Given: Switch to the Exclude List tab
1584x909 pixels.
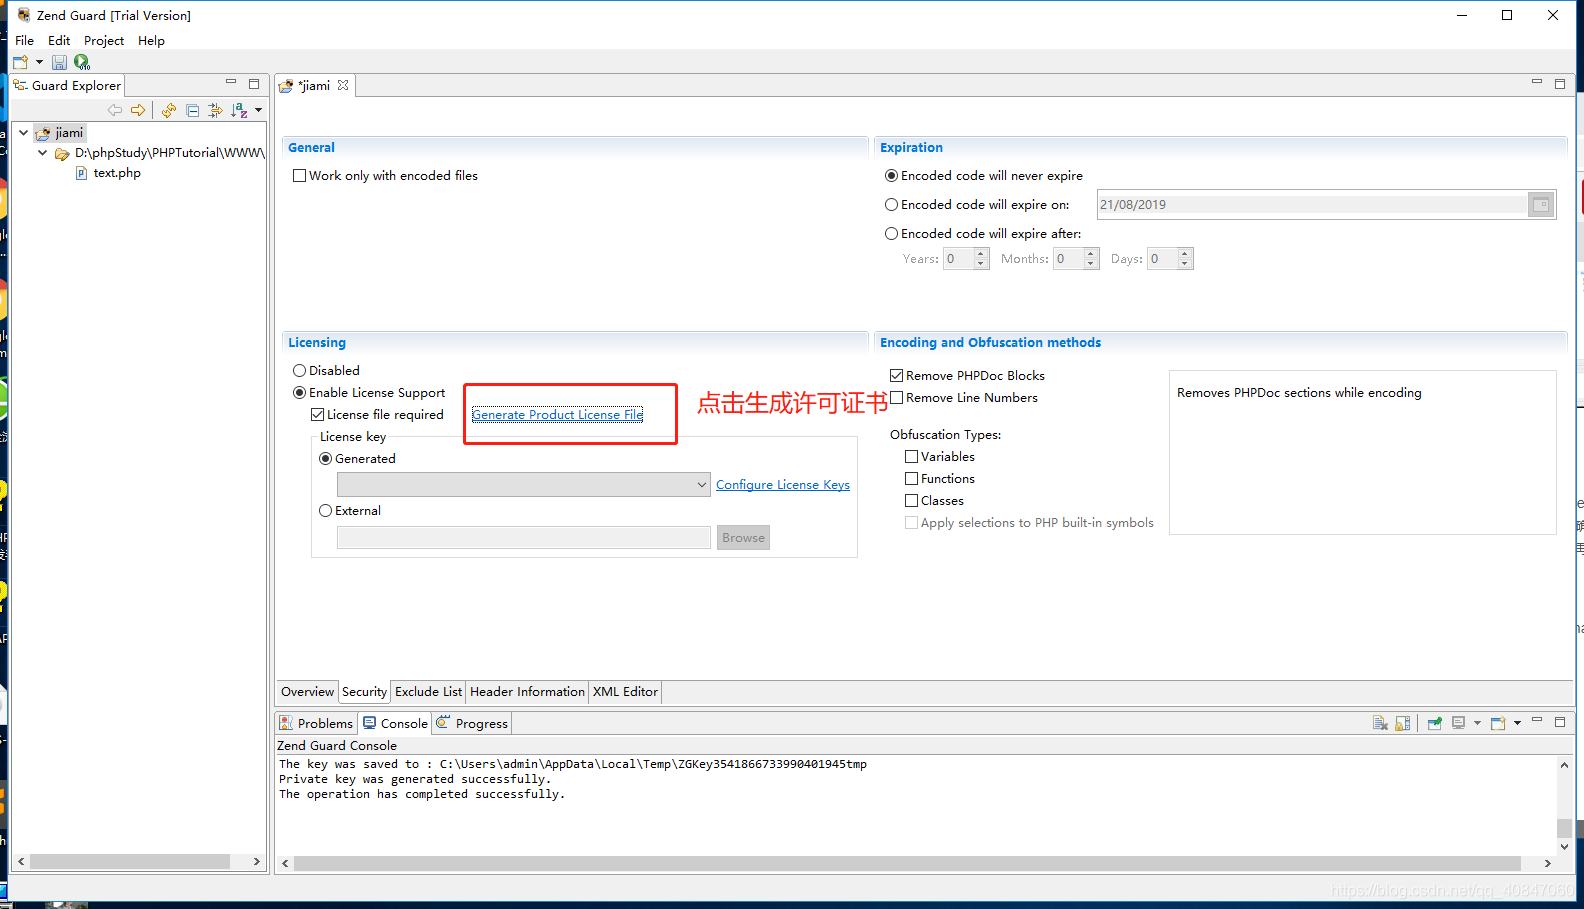Looking at the screenshot, I should 428,692.
